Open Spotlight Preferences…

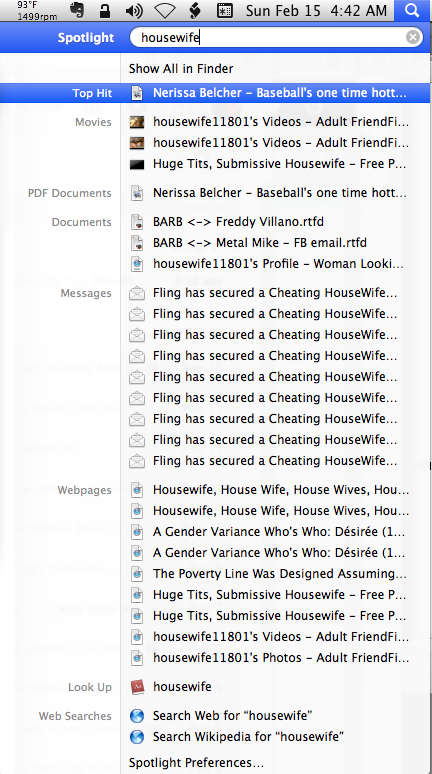[x=196, y=763]
